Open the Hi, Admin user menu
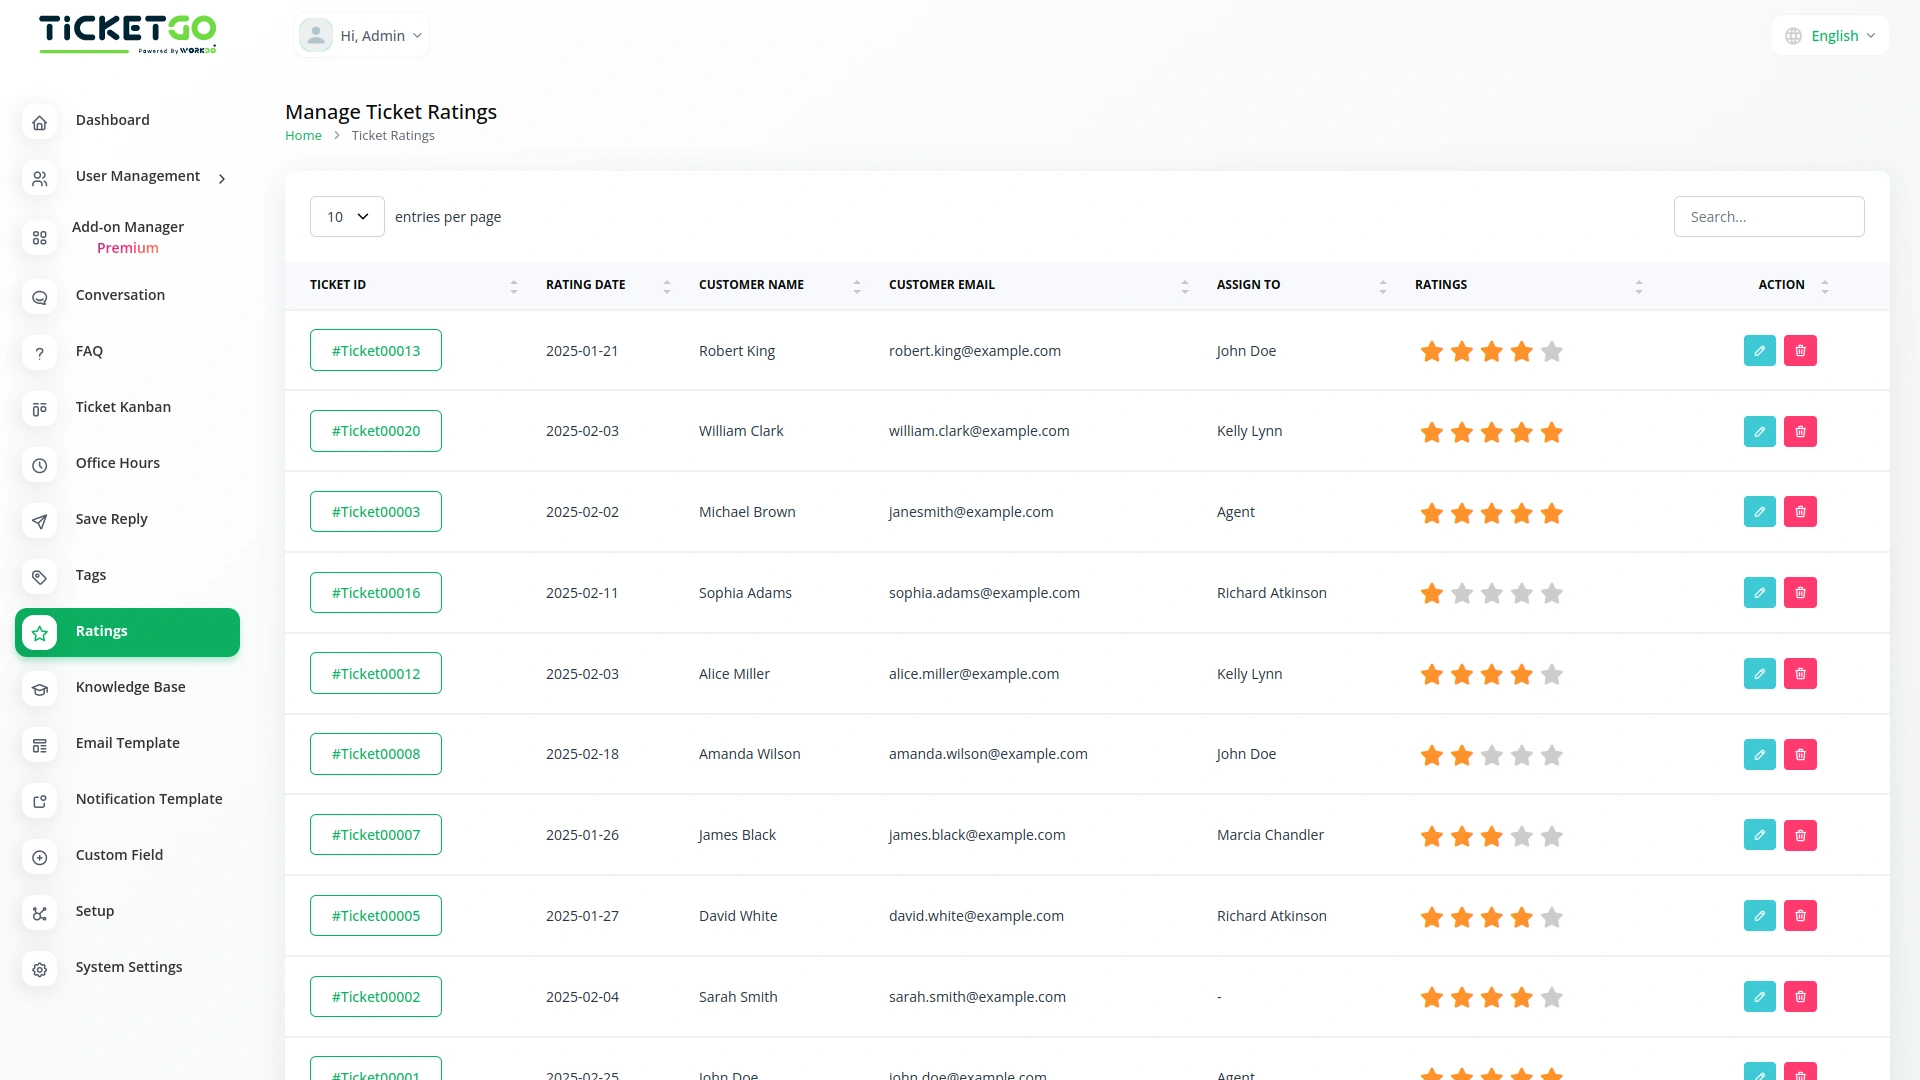Screen dimensions: 1920x1080 (x=362, y=36)
